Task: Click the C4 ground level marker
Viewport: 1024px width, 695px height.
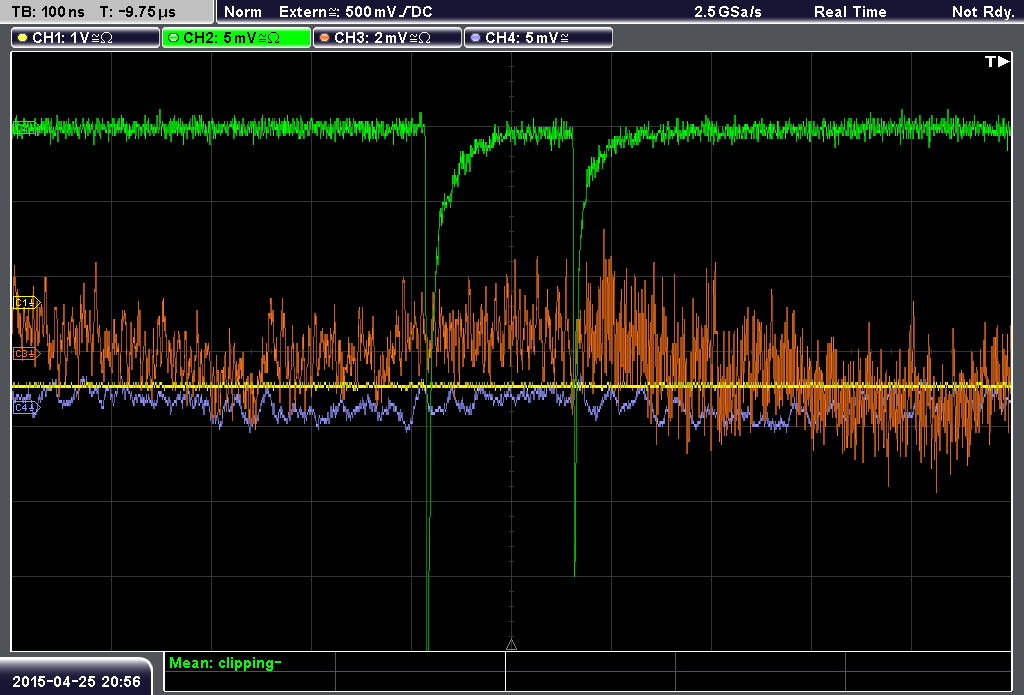Action: 27,408
